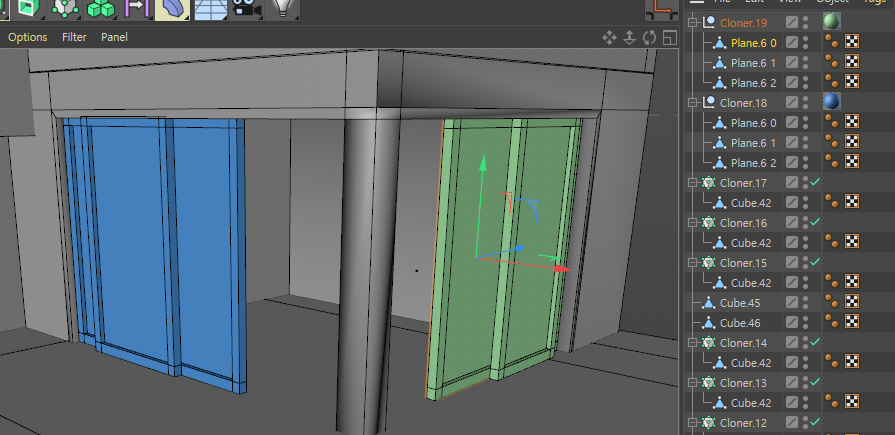Click the orange axis corner icon

click(x=662, y=9)
